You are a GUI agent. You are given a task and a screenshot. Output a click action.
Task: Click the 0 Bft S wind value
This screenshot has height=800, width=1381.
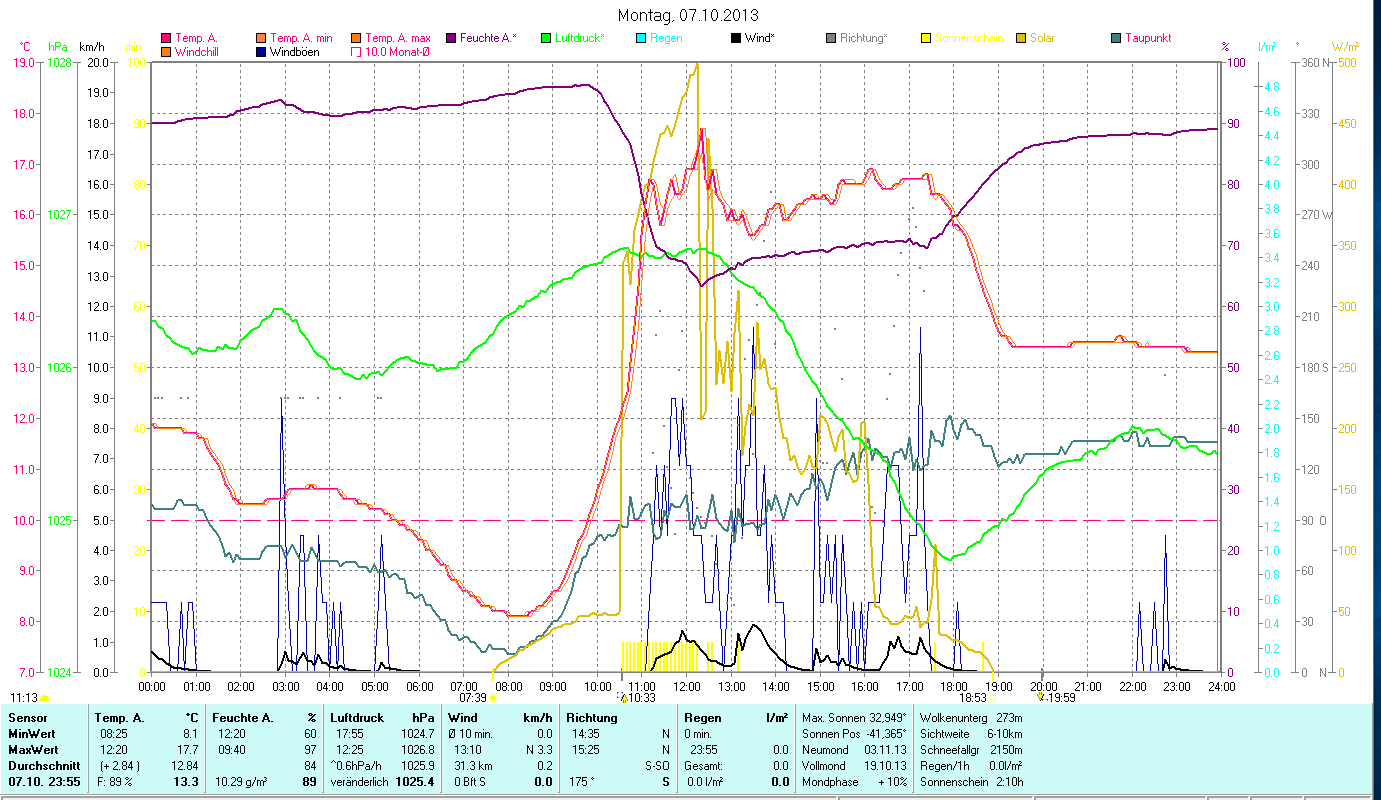click(x=472, y=782)
